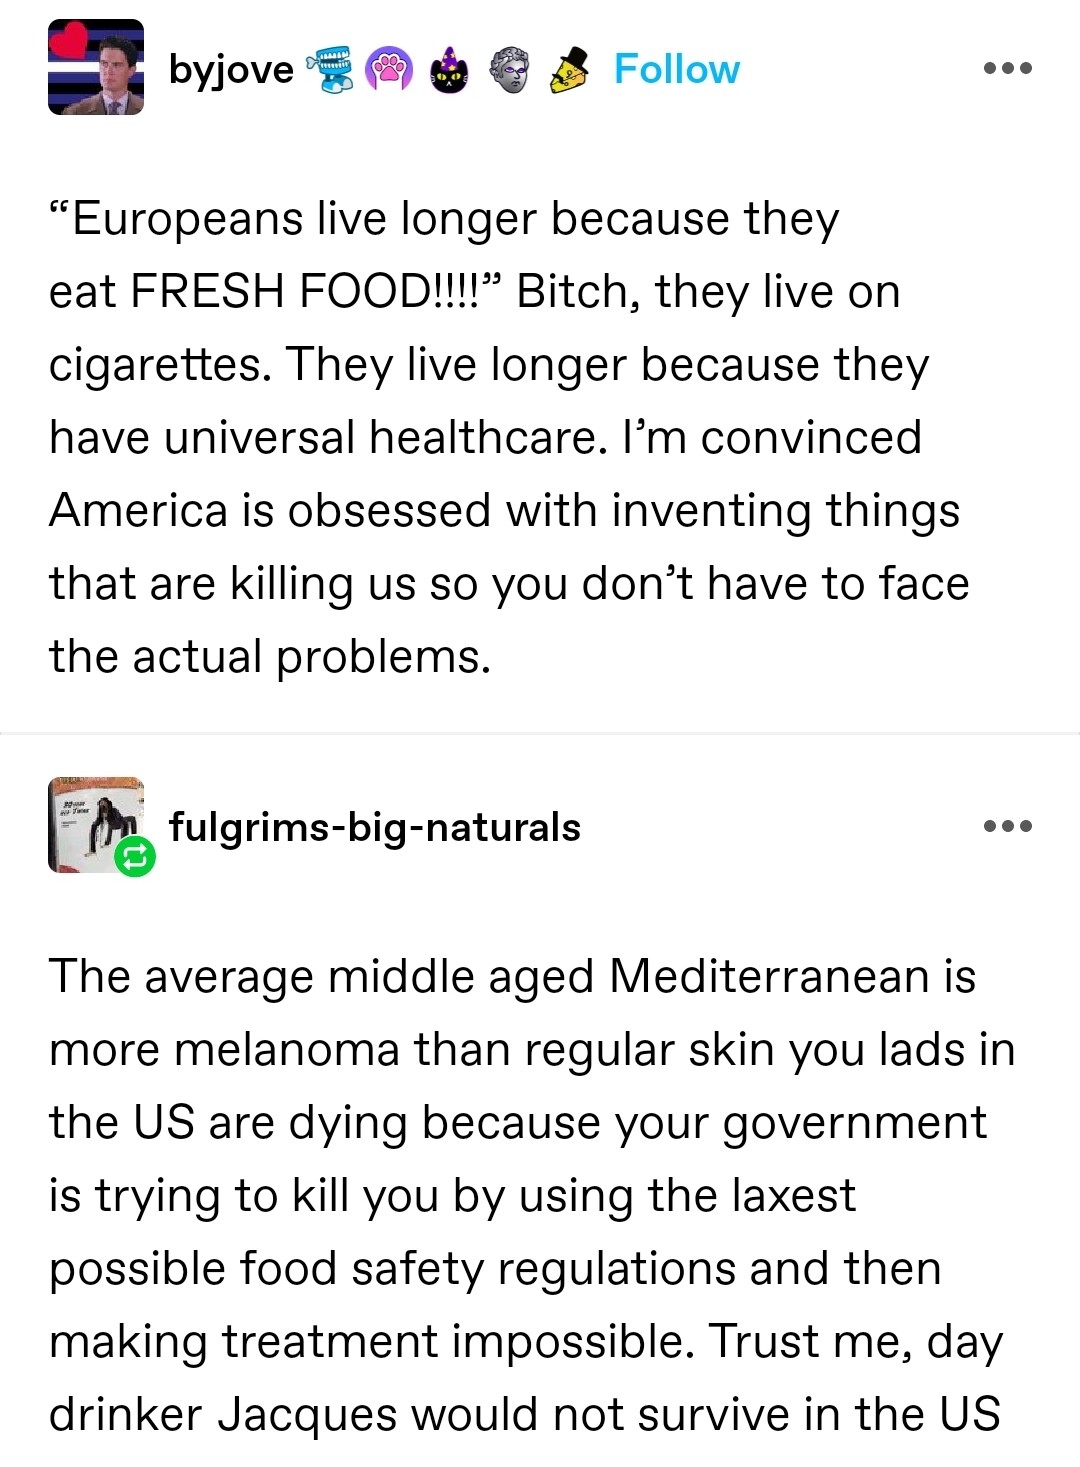The width and height of the screenshot is (1080, 1467).
Task: Click byjove's profile avatar
Action: 96,68
